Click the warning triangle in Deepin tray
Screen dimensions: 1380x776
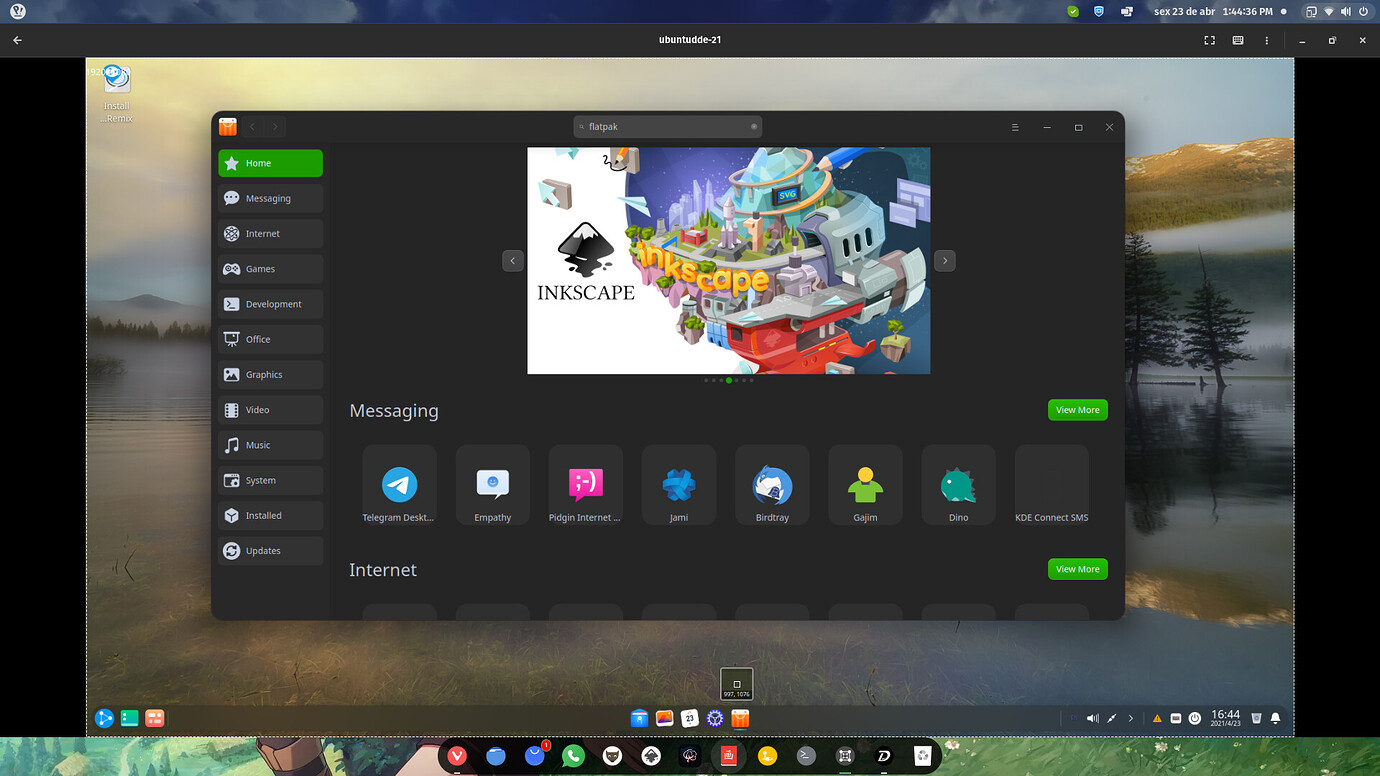pos(1158,718)
